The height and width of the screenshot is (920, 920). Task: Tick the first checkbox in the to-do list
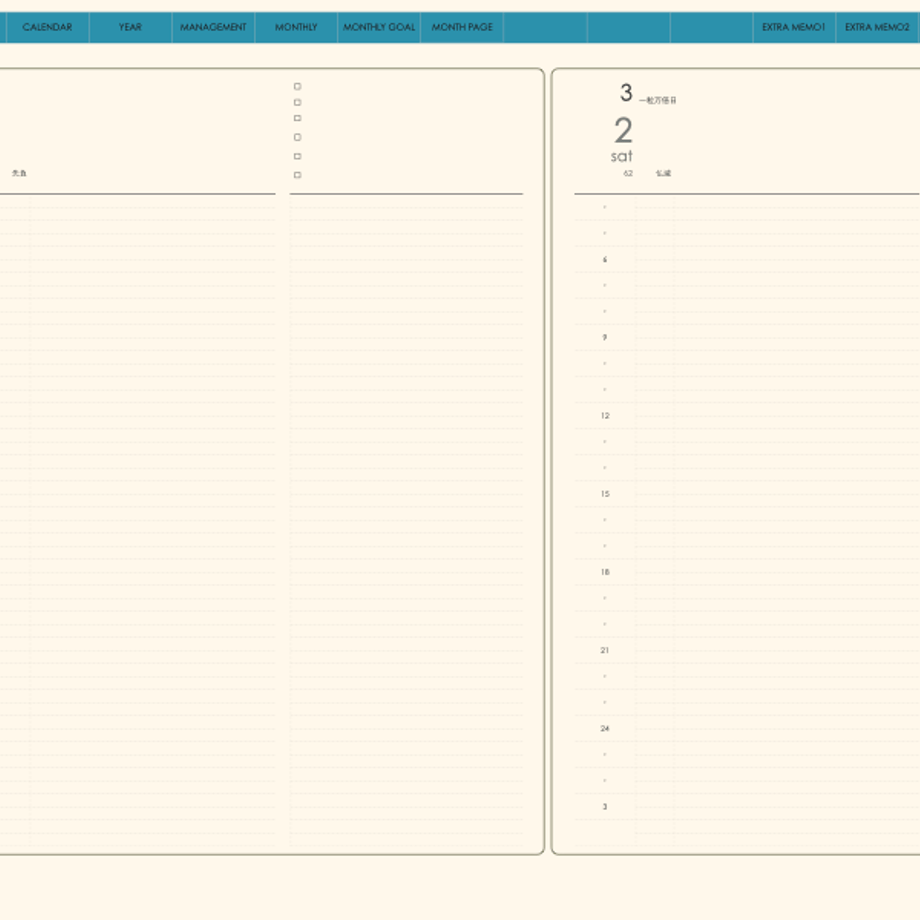coord(297,86)
